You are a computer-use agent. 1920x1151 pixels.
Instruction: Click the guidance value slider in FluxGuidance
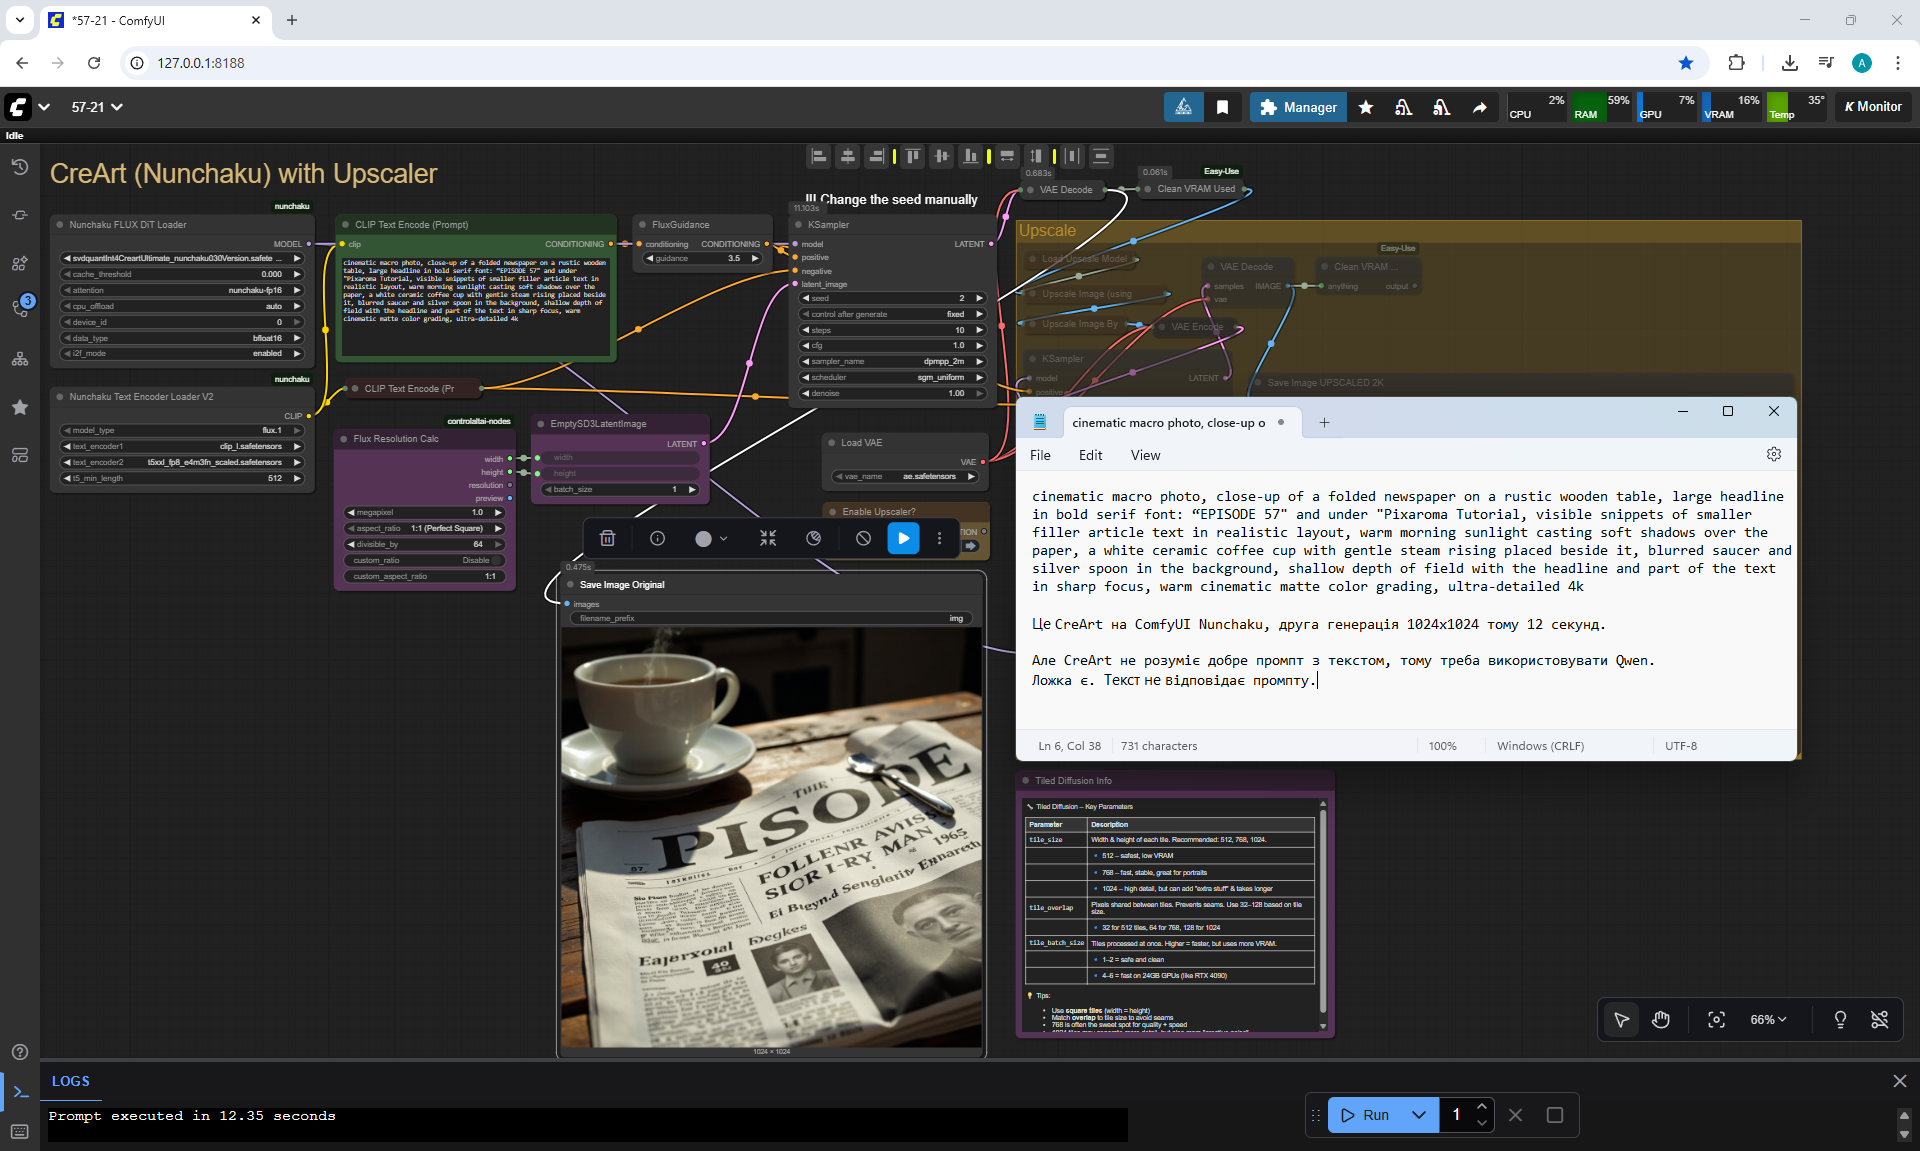[x=703, y=258]
